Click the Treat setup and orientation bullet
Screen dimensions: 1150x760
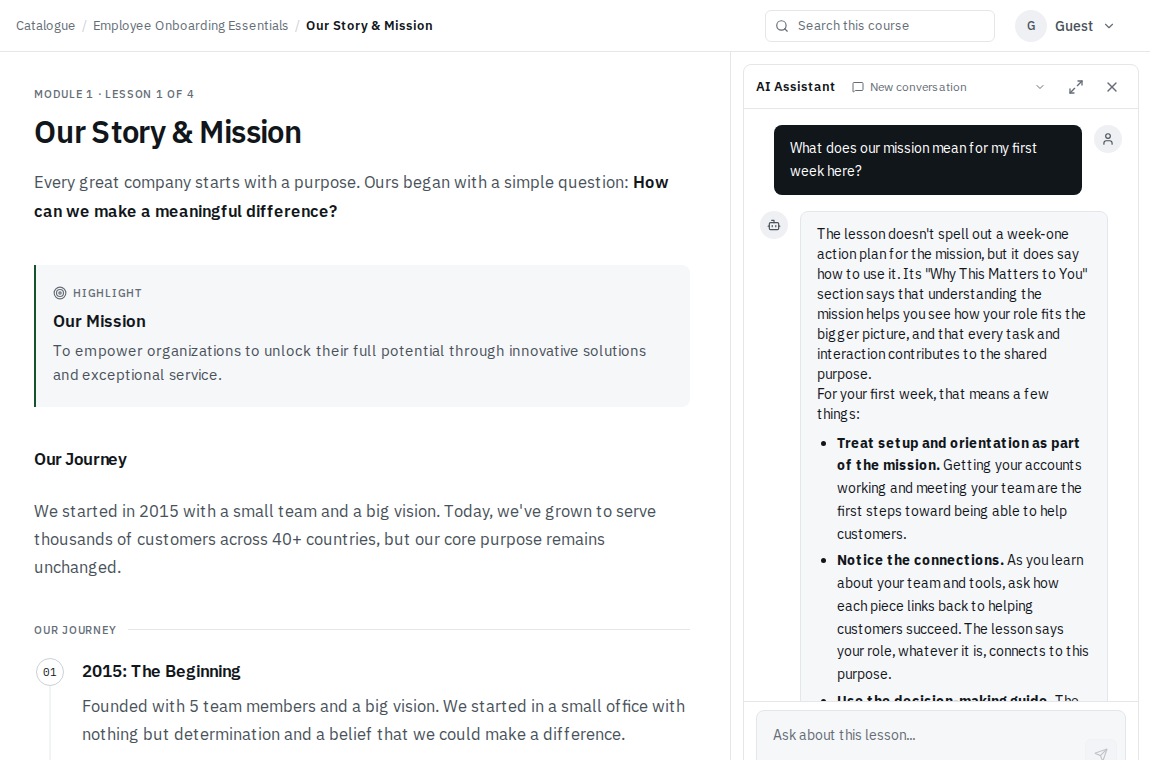[963, 489]
